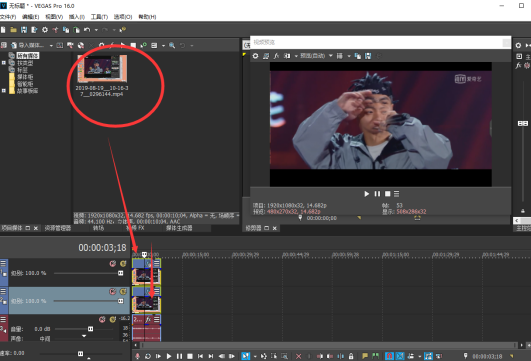Viewport: 531px width, 361px height.
Task: Adjust track 2 level slider at 100%
Action: click(121, 301)
